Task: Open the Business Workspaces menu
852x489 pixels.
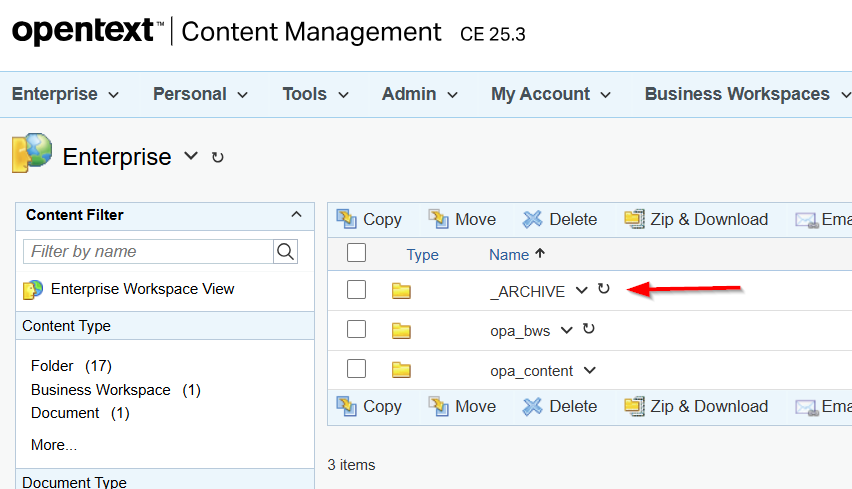Action: [748, 94]
